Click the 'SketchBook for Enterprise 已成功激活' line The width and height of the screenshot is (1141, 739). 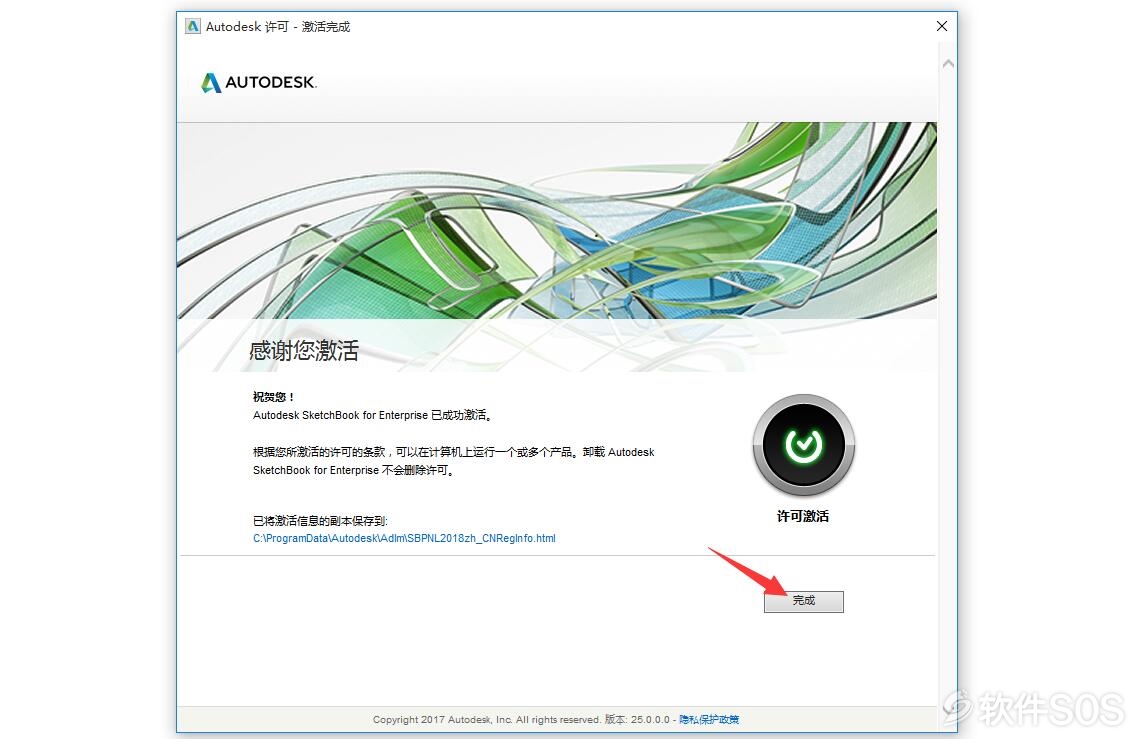tap(373, 415)
